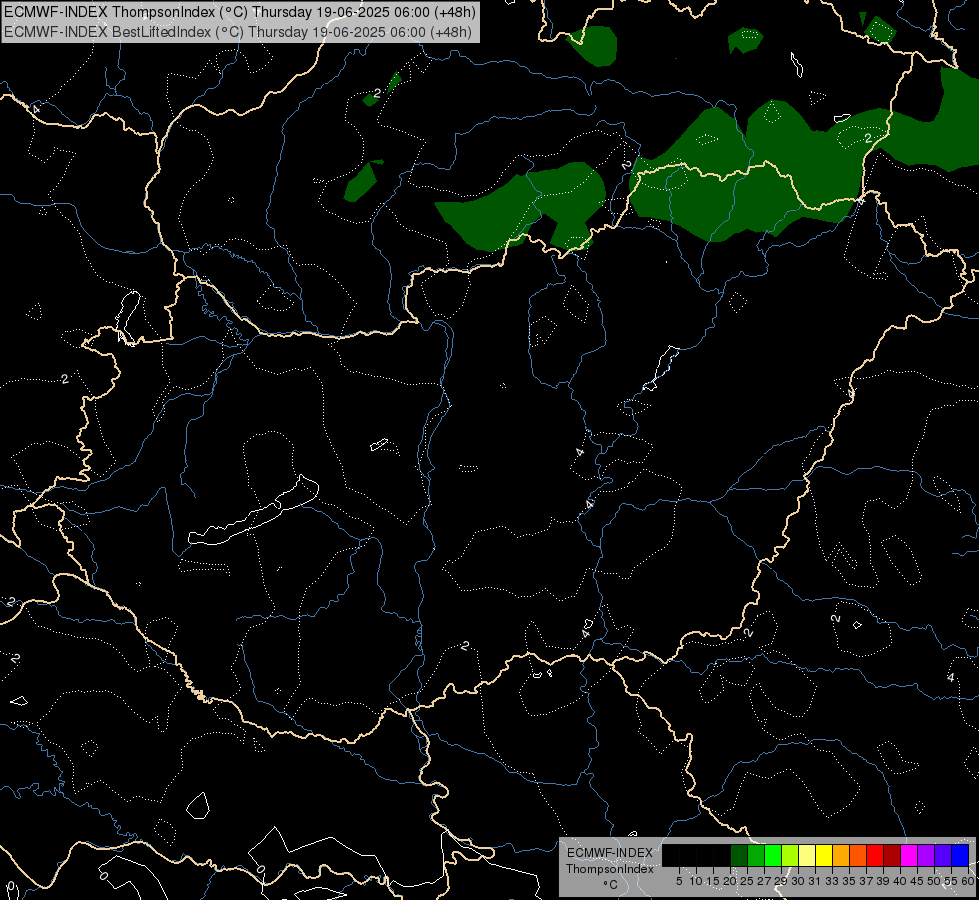Select the blue 55–60 legend swatch

(x=960, y=855)
